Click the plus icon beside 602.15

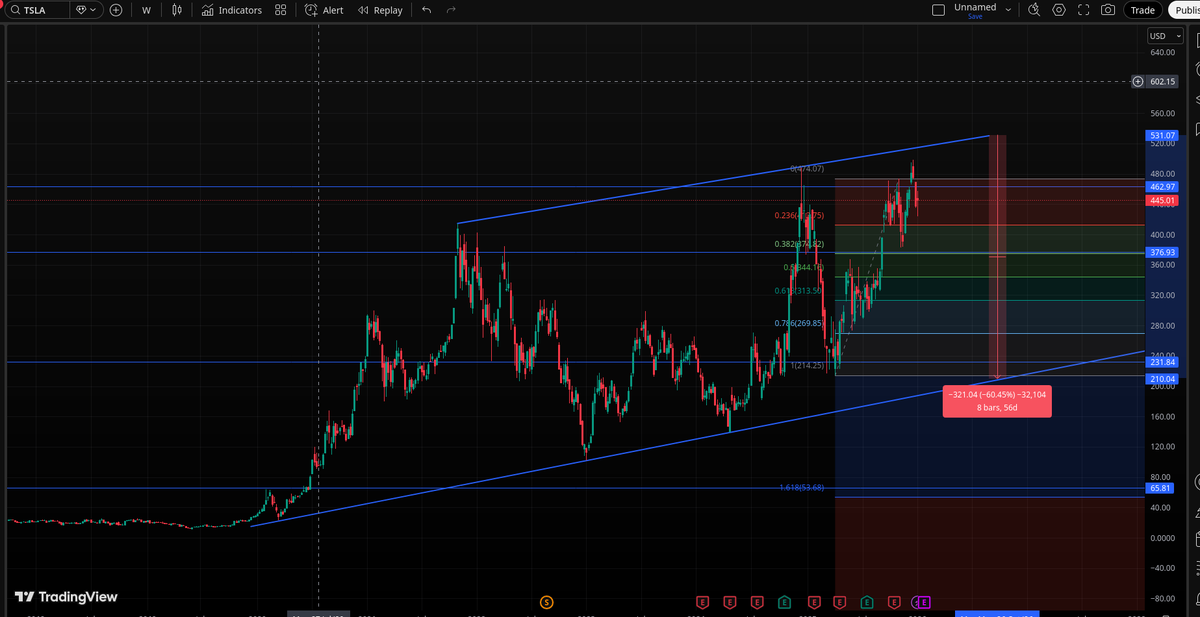(x=1138, y=81)
